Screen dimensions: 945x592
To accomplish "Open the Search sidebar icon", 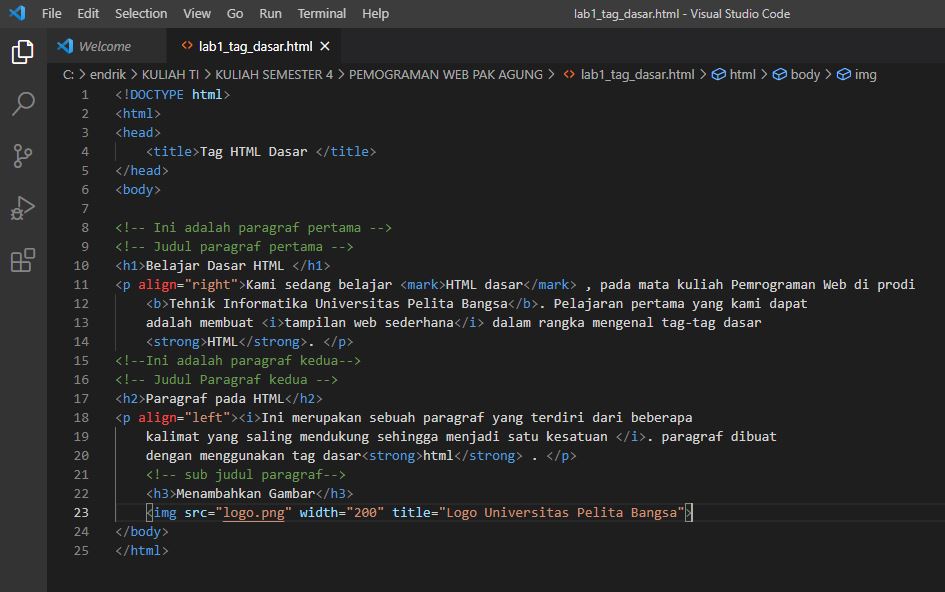I will (22, 104).
